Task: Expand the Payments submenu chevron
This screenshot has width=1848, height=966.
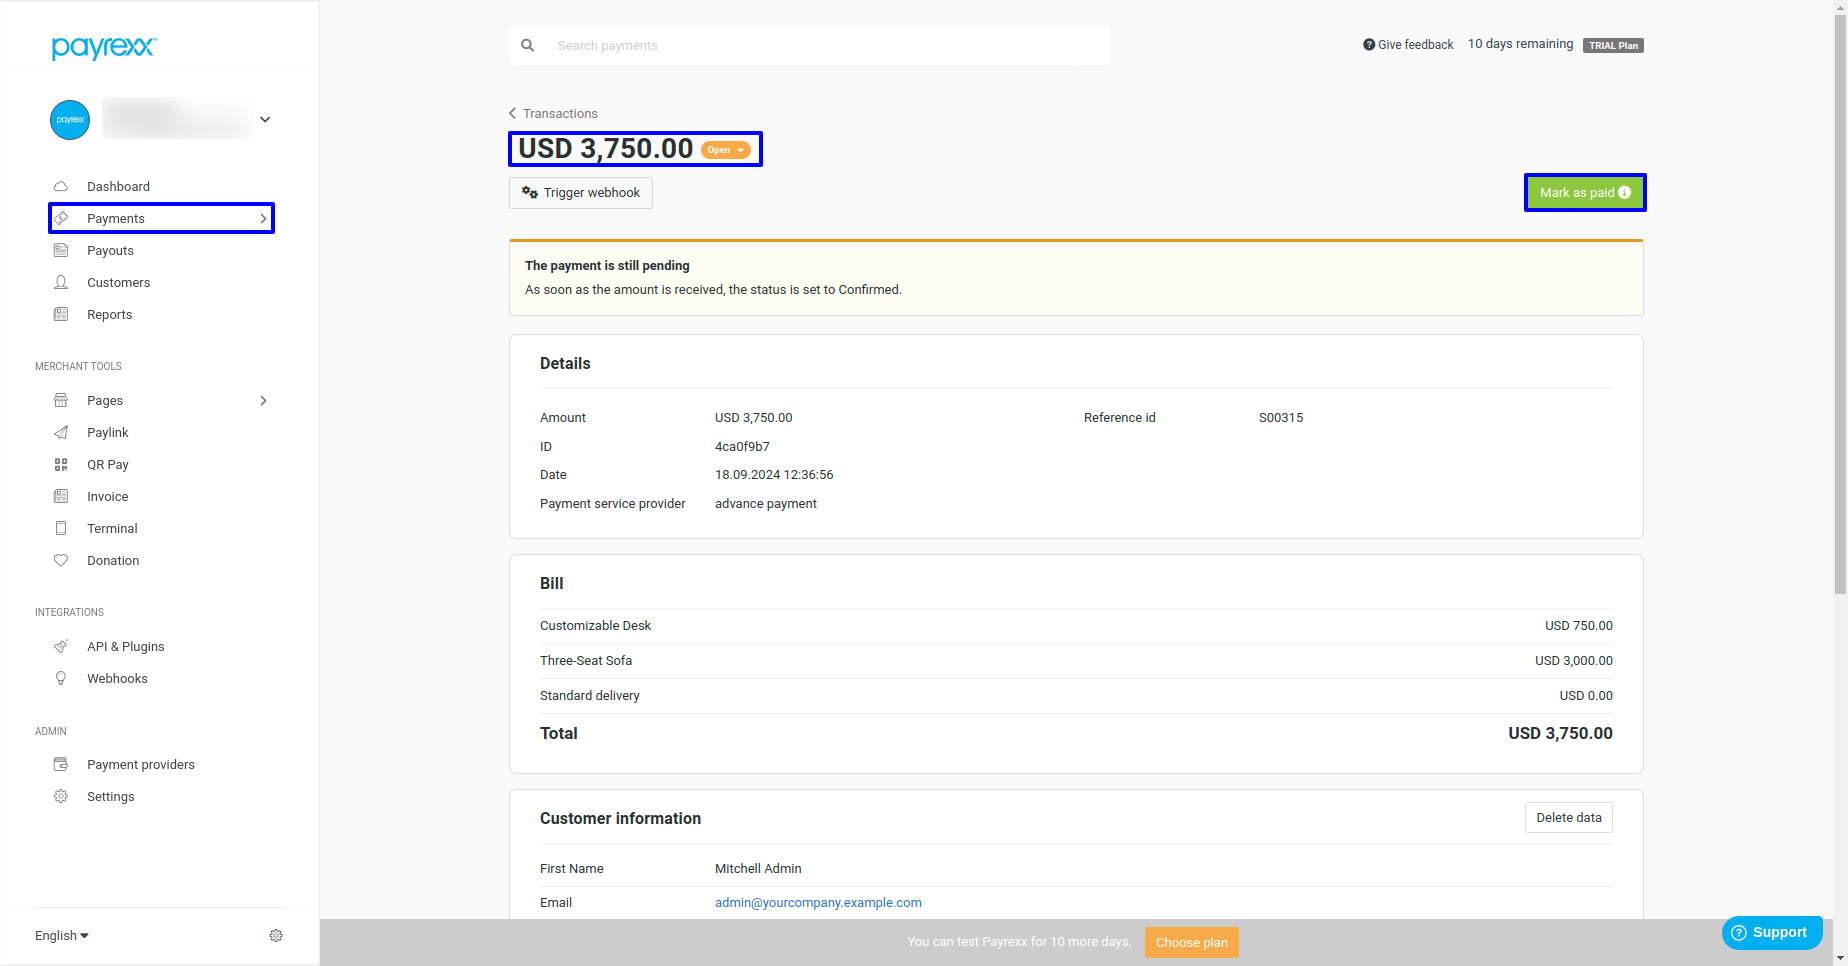Action: [263, 219]
